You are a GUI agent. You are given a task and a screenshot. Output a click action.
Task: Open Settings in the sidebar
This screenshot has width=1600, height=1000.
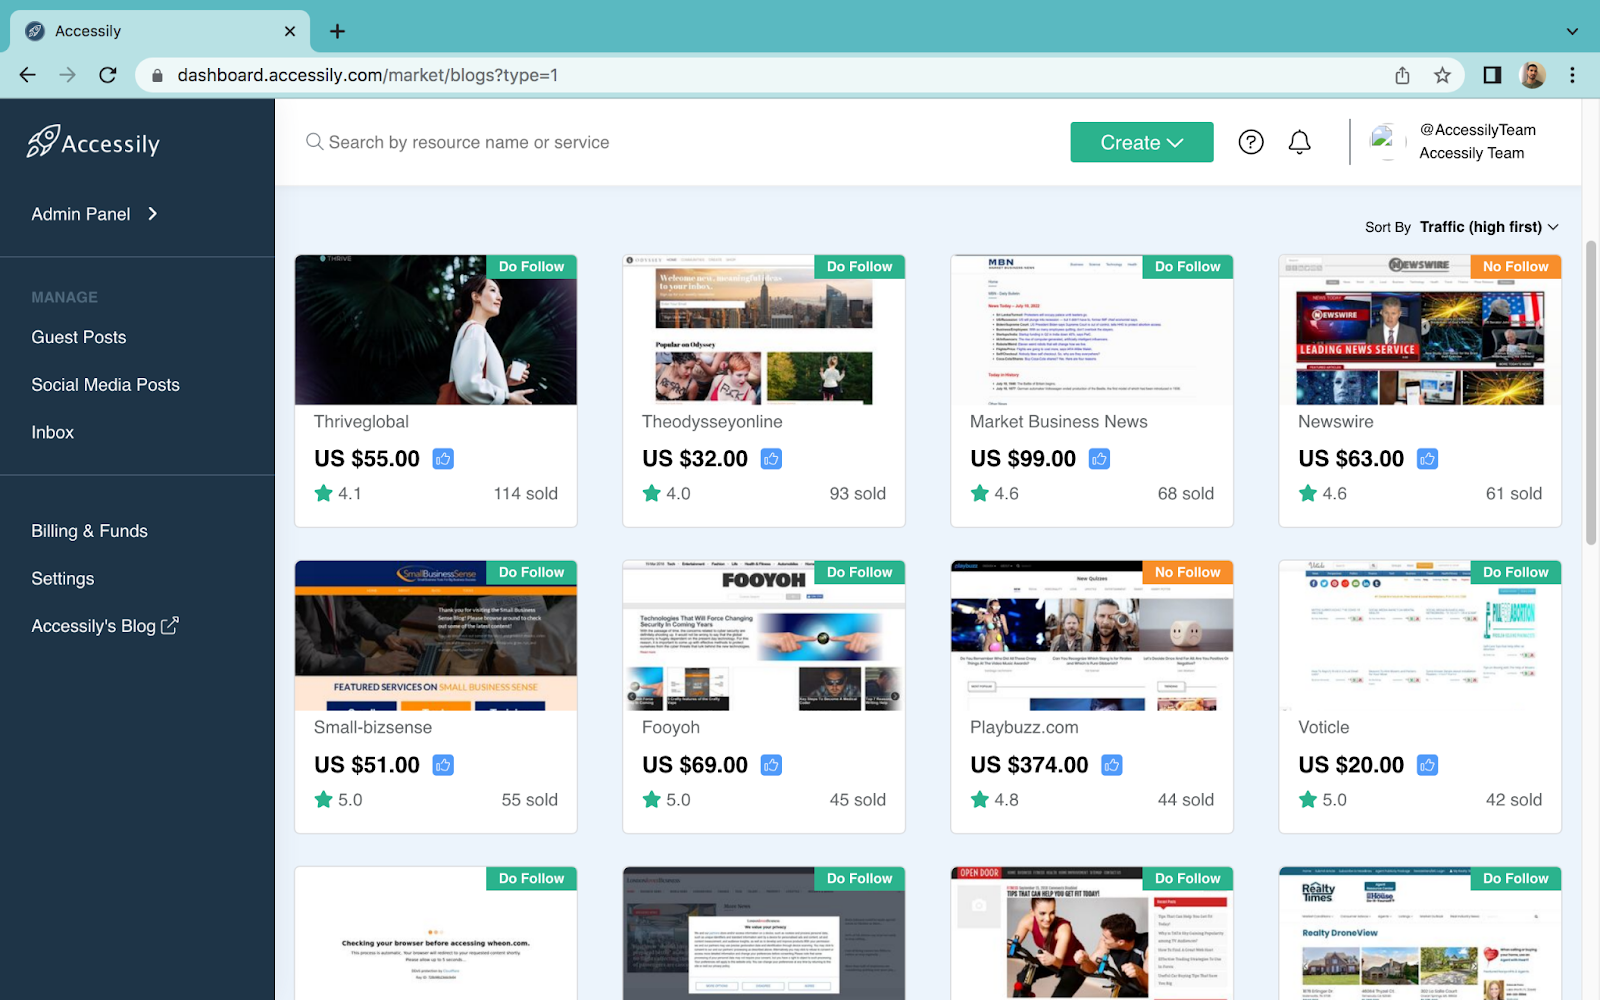click(62, 579)
